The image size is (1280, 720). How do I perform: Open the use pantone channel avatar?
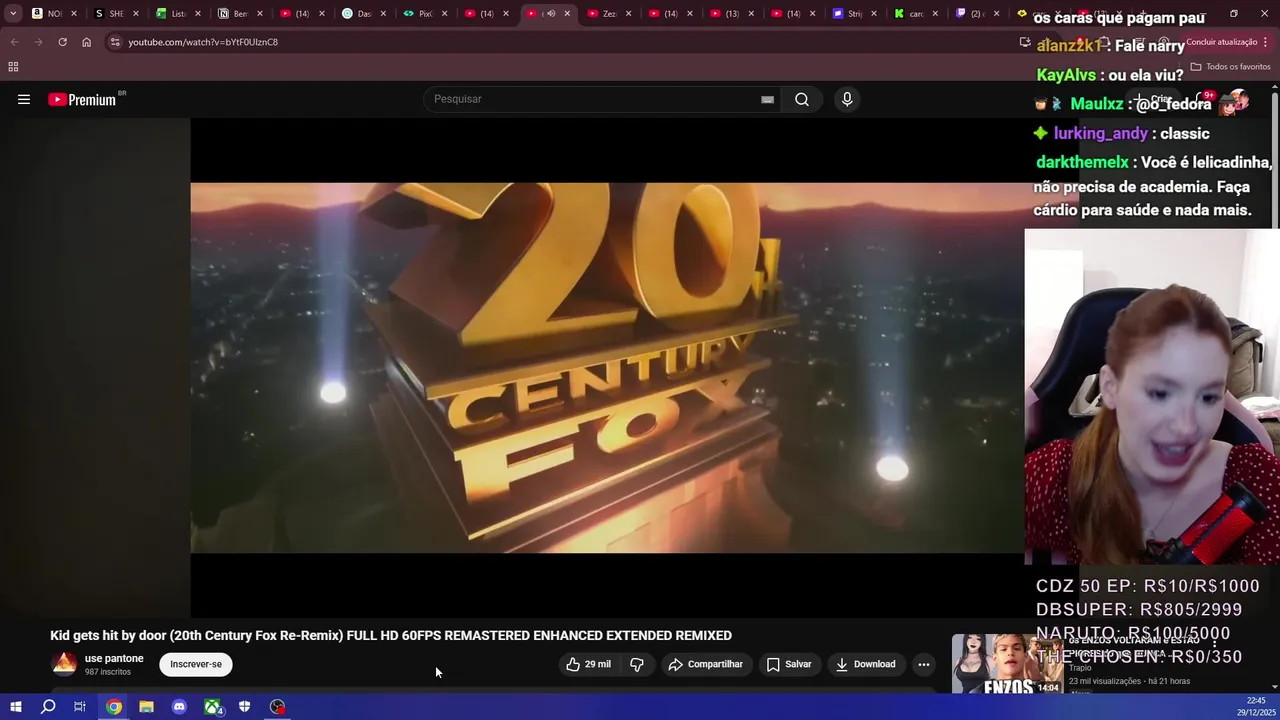click(x=64, y=664)
